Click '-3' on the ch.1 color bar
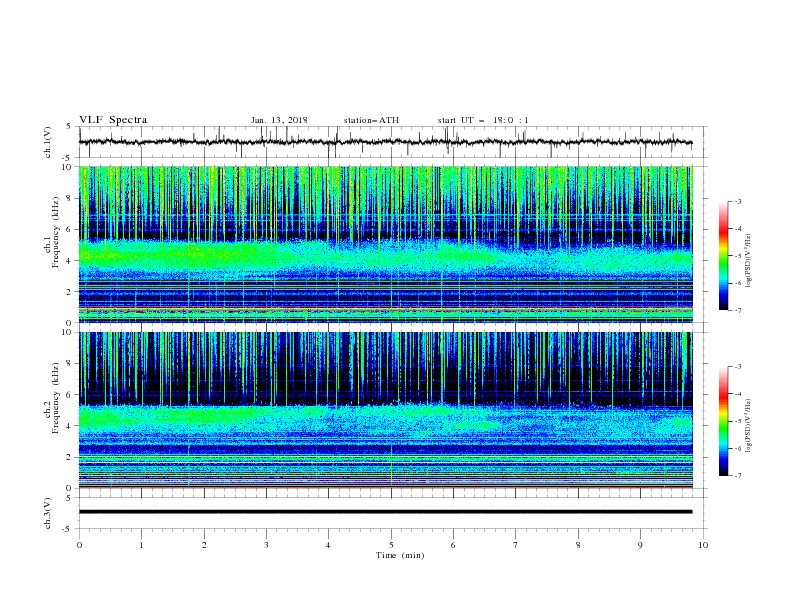 737,201
